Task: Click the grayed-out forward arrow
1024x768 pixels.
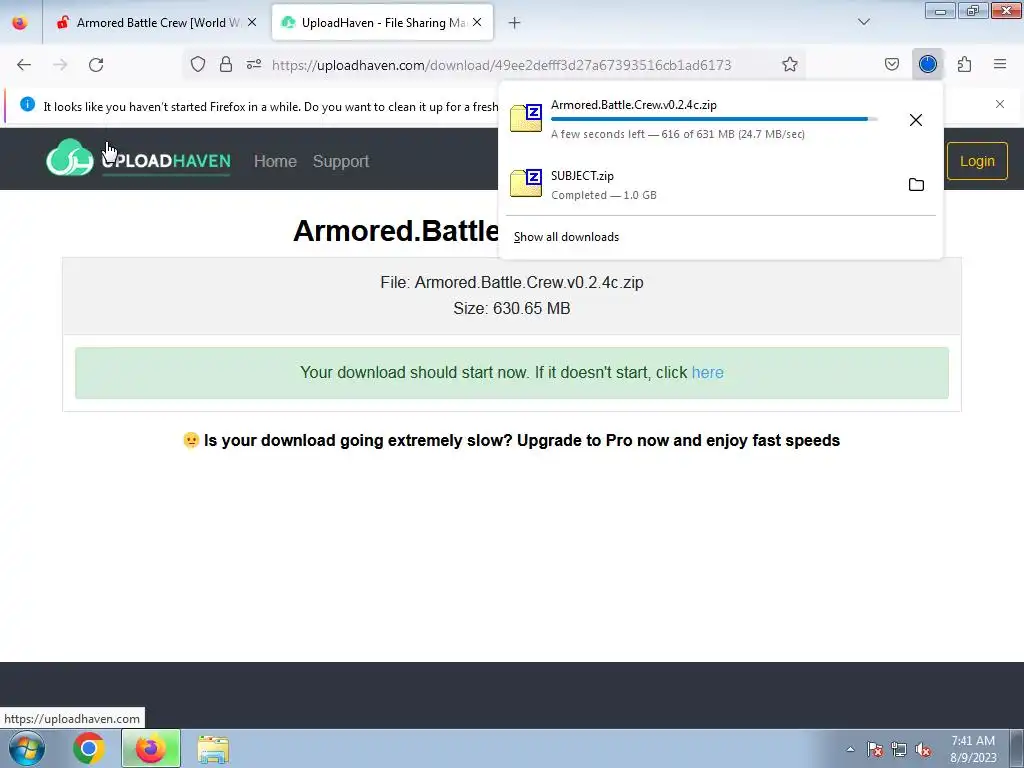Action: click(x=60, y=65)
